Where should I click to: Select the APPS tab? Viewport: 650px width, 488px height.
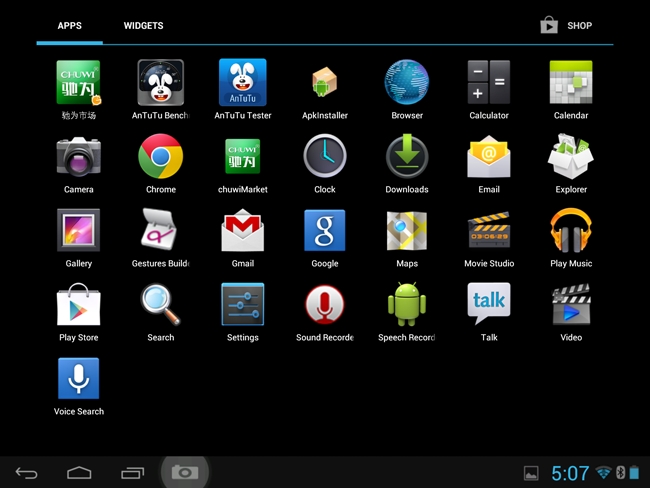coord(70,26)
